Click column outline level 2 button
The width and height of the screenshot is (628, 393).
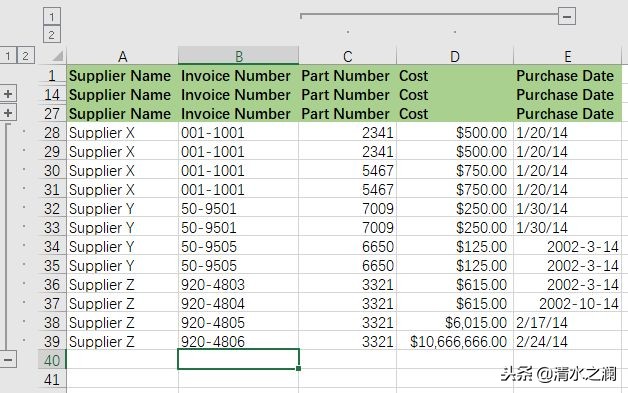[x=52, y=34]
